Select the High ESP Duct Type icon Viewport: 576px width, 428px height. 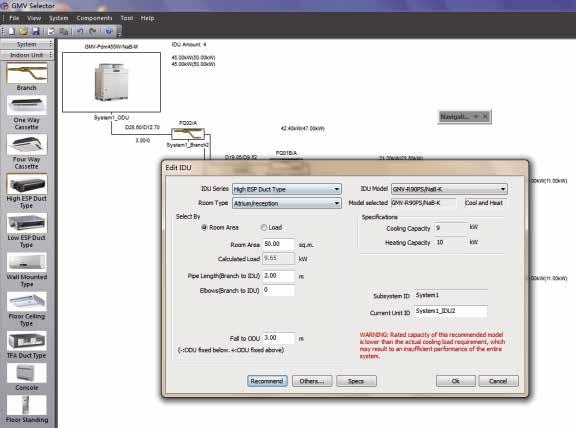coord(27,184)
